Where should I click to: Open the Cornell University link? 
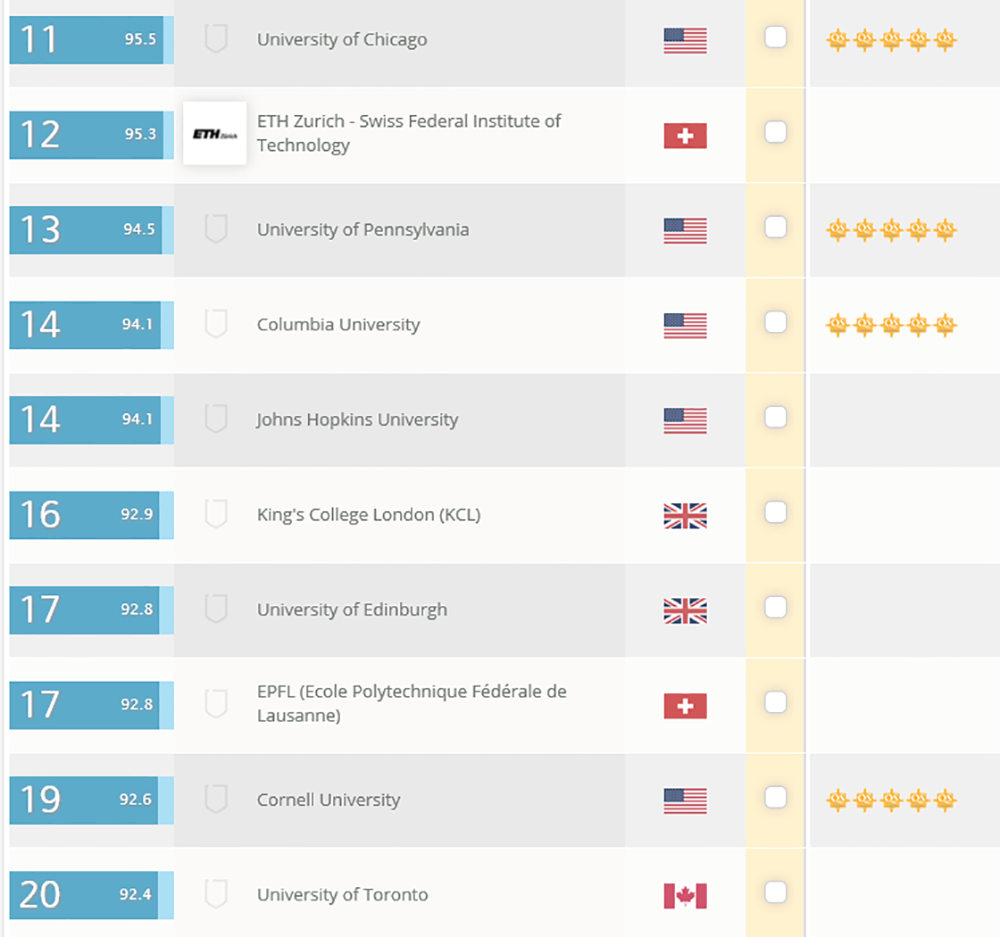pos(328,800)
